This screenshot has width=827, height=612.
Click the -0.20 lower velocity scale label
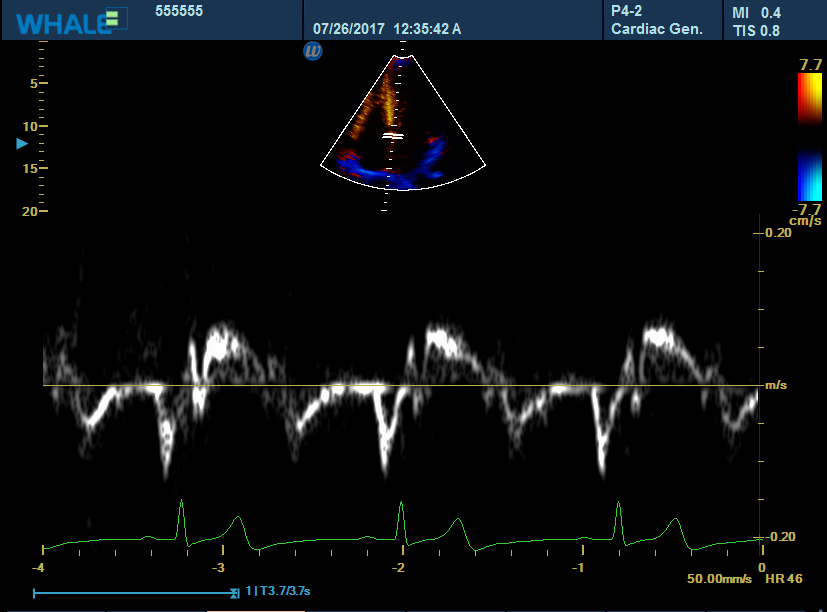pos(780,537)
